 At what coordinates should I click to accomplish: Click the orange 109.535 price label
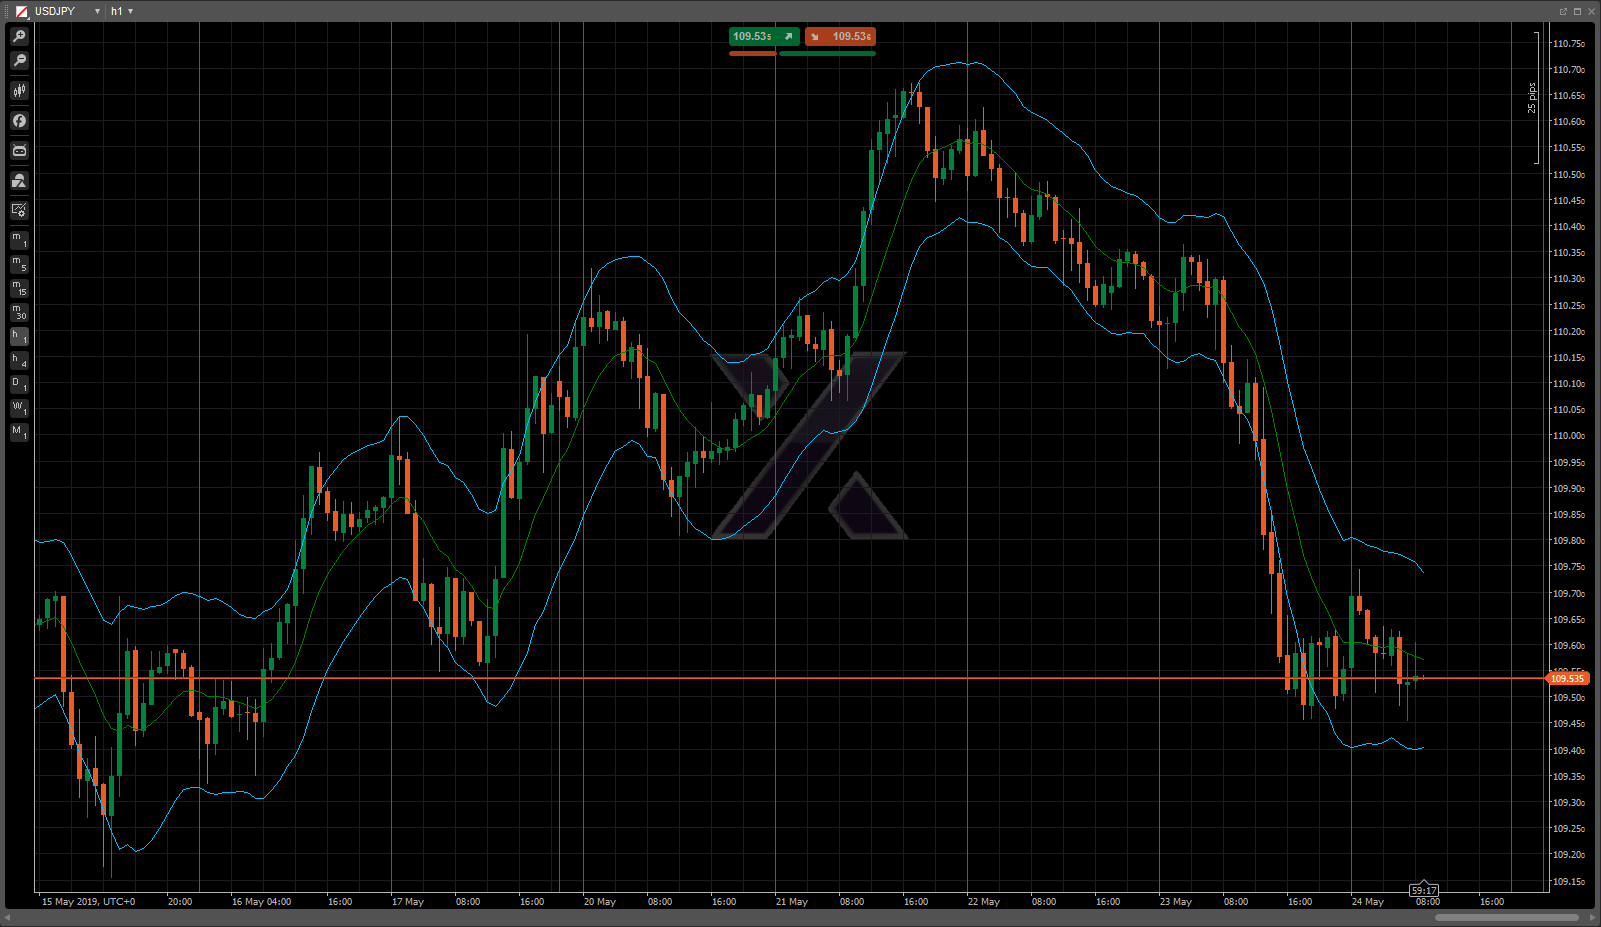click(x=1566, y=679)
